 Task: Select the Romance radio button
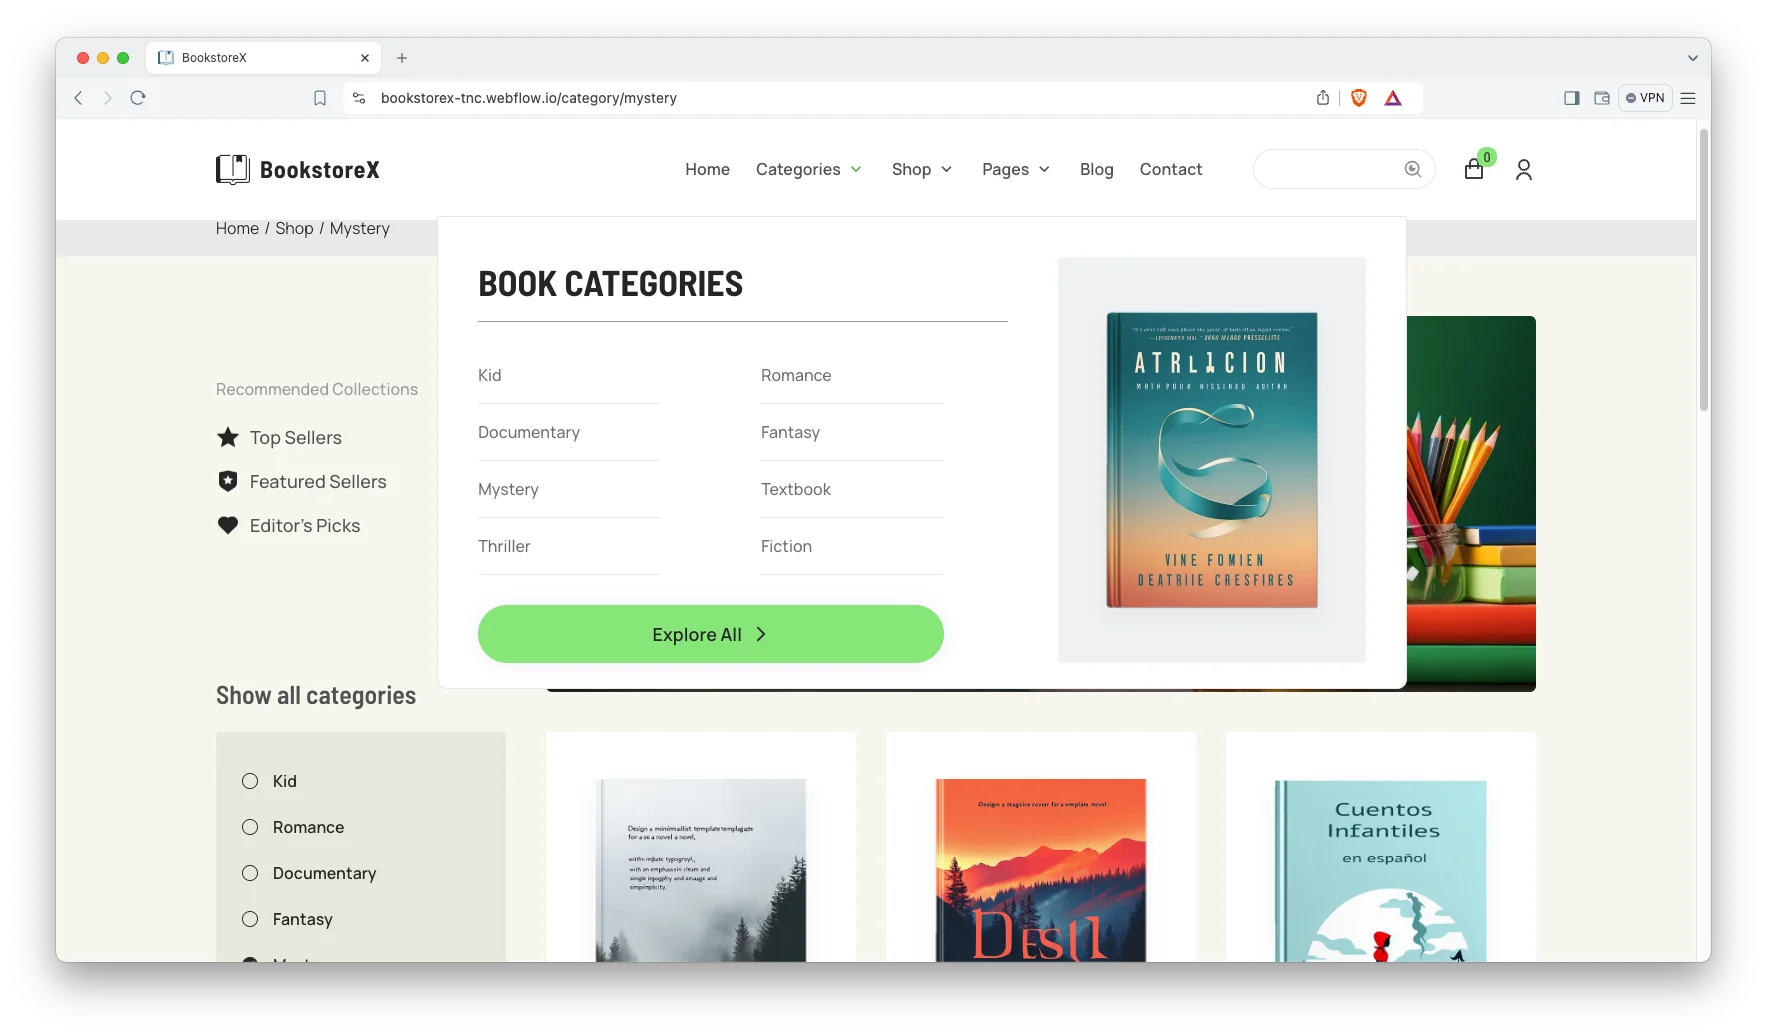[250, 827]
